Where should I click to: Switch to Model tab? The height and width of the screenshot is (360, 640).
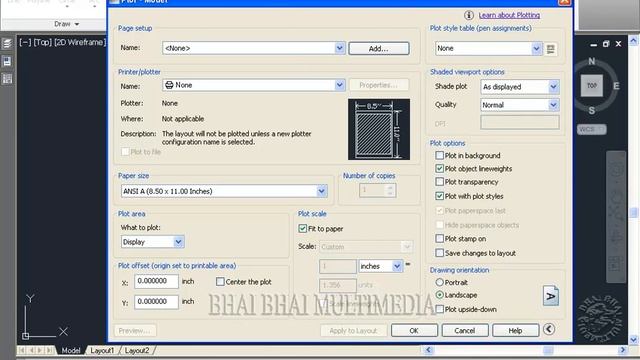(71, 350)
